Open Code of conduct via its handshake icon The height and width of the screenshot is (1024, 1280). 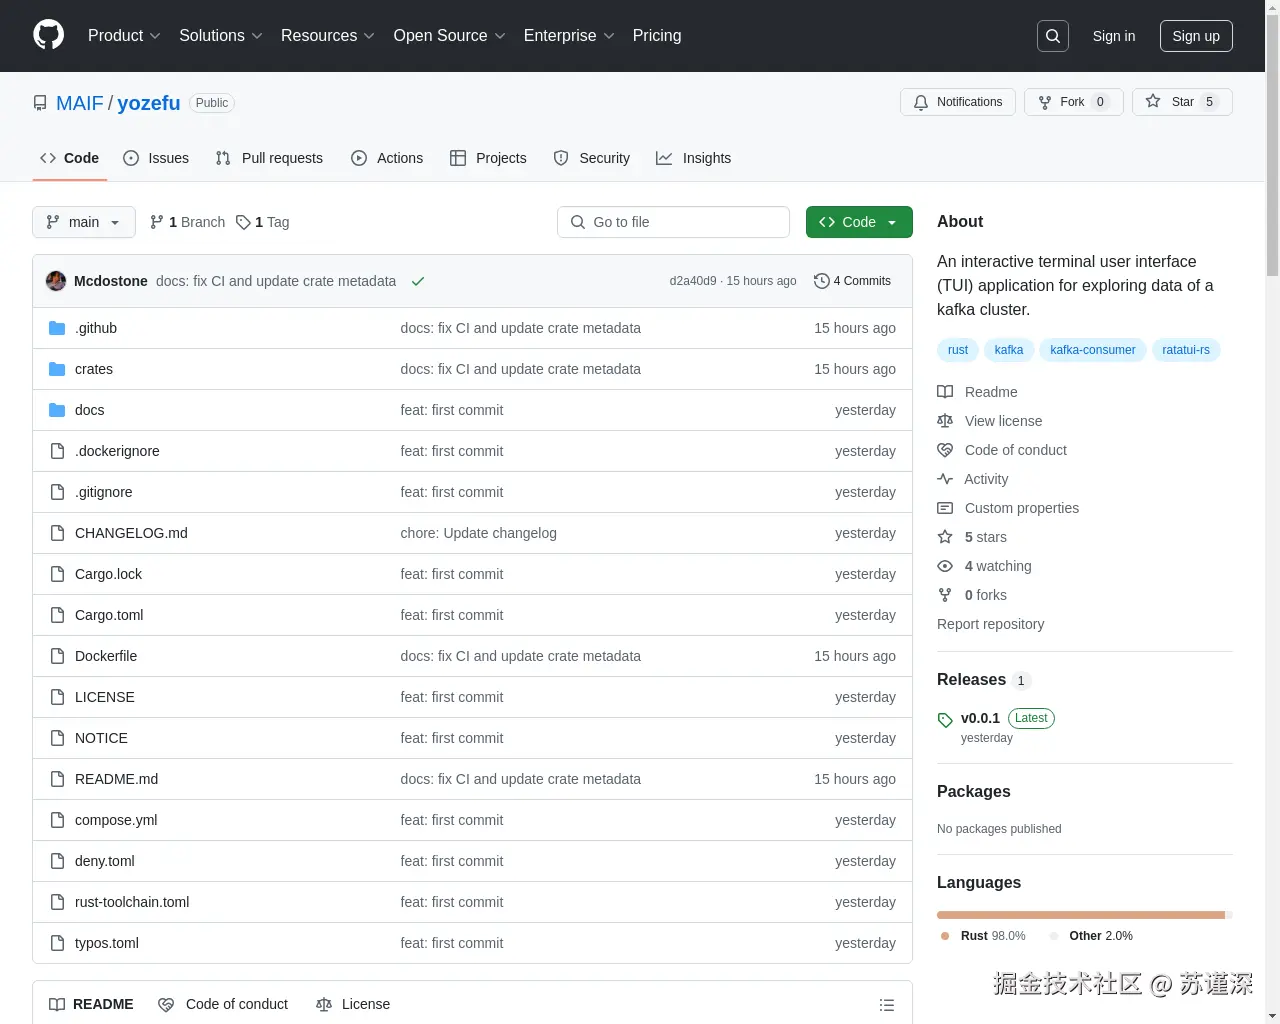pyautogui.click(x=945, y=449)
